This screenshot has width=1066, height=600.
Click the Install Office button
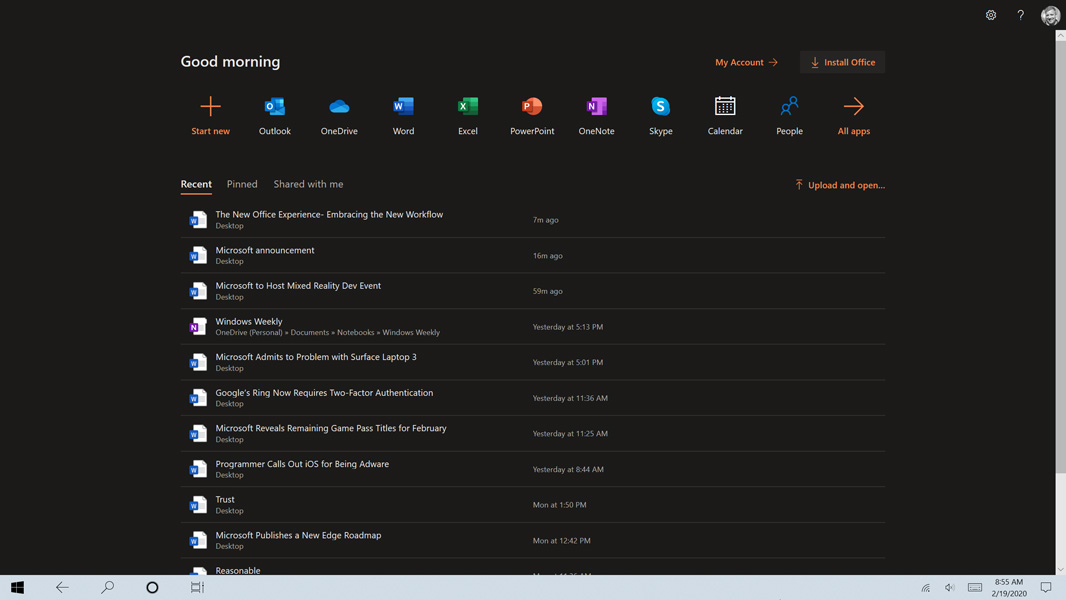coord(842,62)
